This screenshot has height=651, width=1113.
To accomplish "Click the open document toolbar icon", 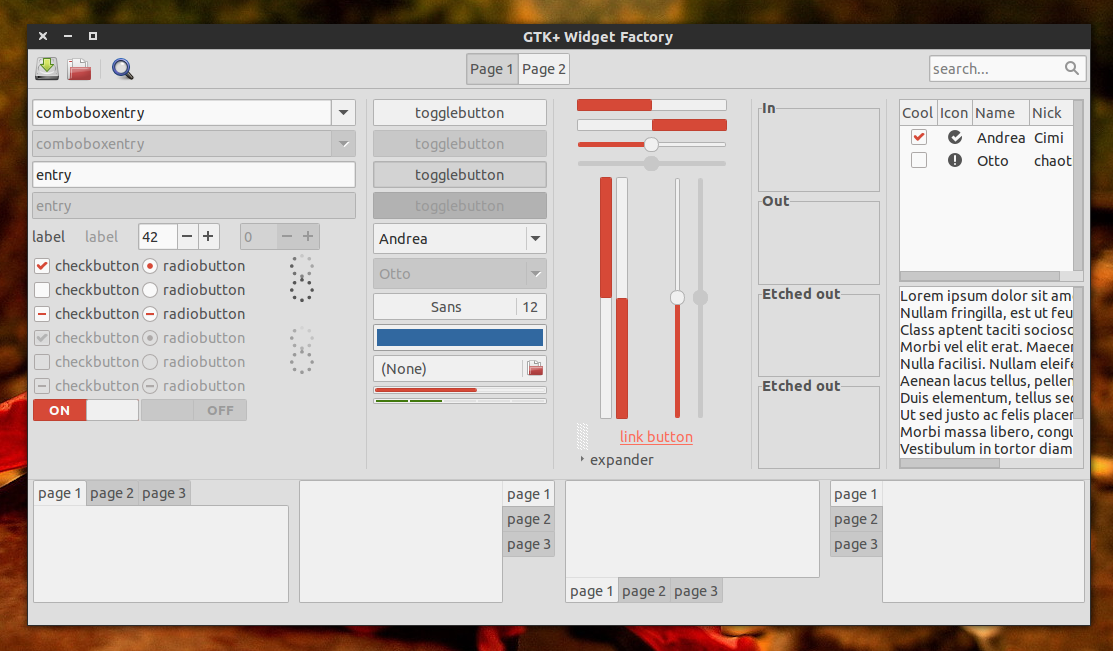I will click(79, 68).
